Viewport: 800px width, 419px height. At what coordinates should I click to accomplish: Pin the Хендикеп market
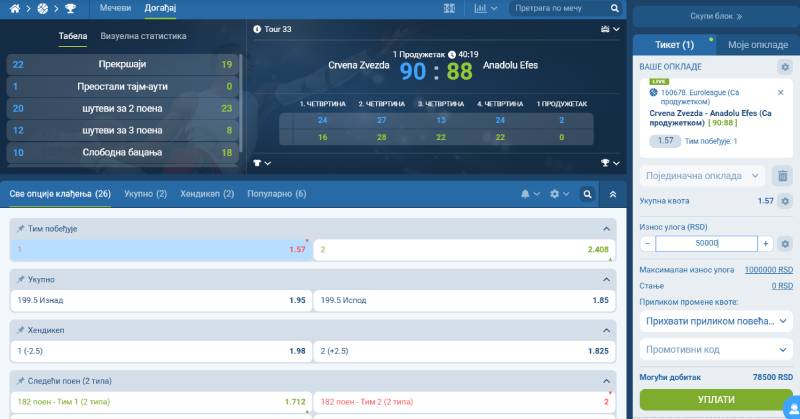(20, 330)
